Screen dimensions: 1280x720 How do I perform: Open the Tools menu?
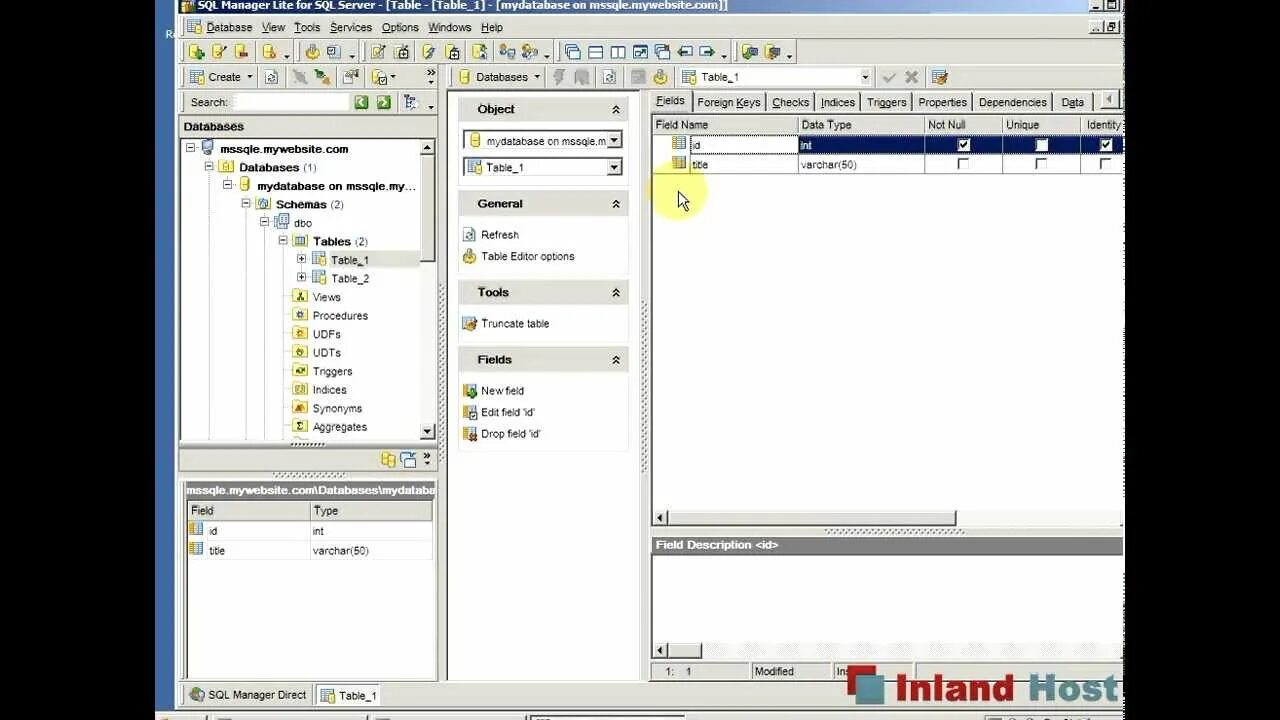pyautogui.click(x=307, y=27)
